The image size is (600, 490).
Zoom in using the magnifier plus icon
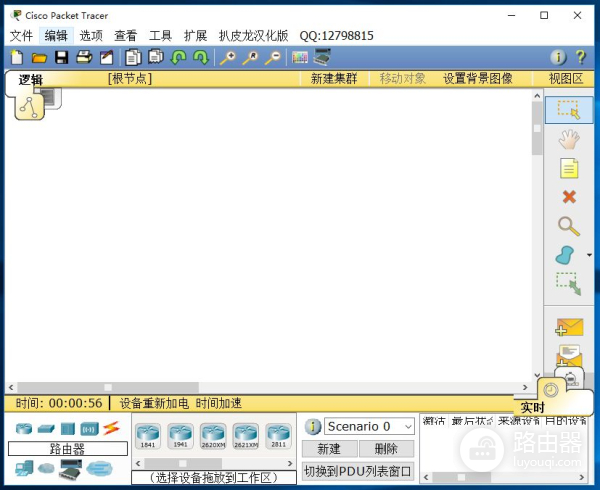coord(228,58)
